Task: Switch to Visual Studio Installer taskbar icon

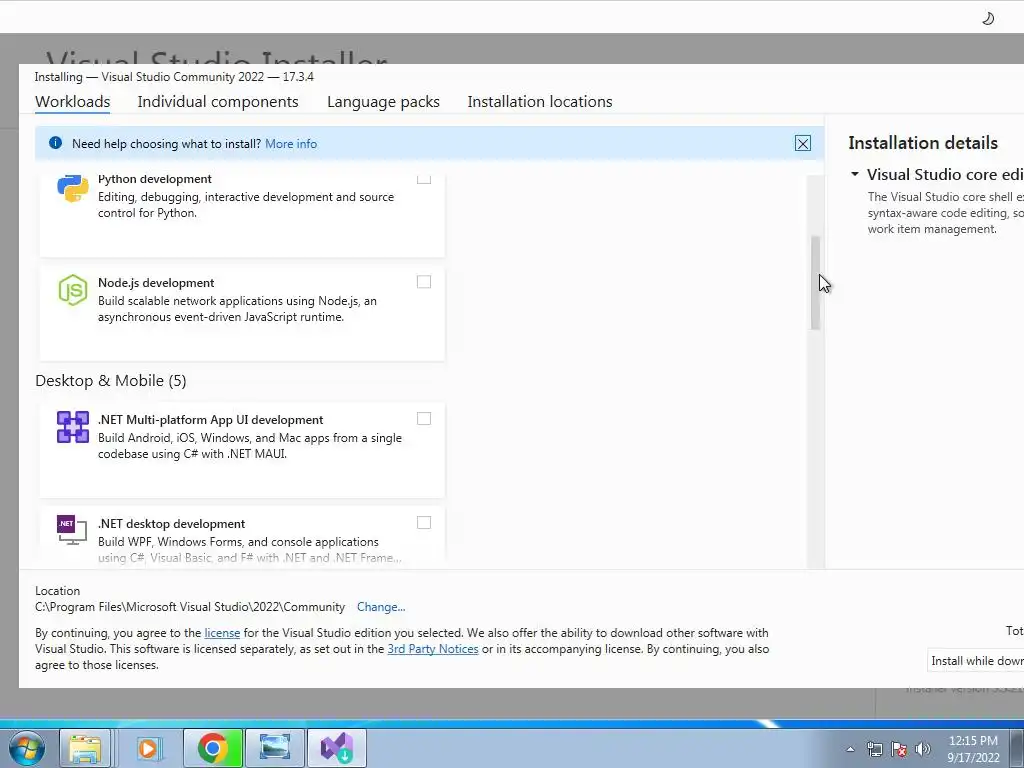Action: coord(337,748)
